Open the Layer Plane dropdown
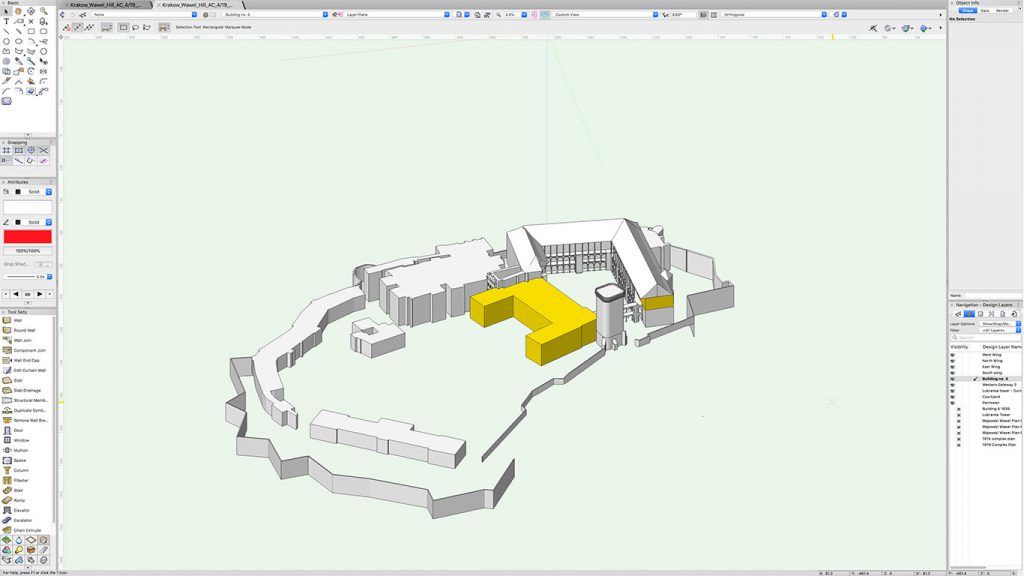Viewport: 1024px width, 576px height. (397, 14)
